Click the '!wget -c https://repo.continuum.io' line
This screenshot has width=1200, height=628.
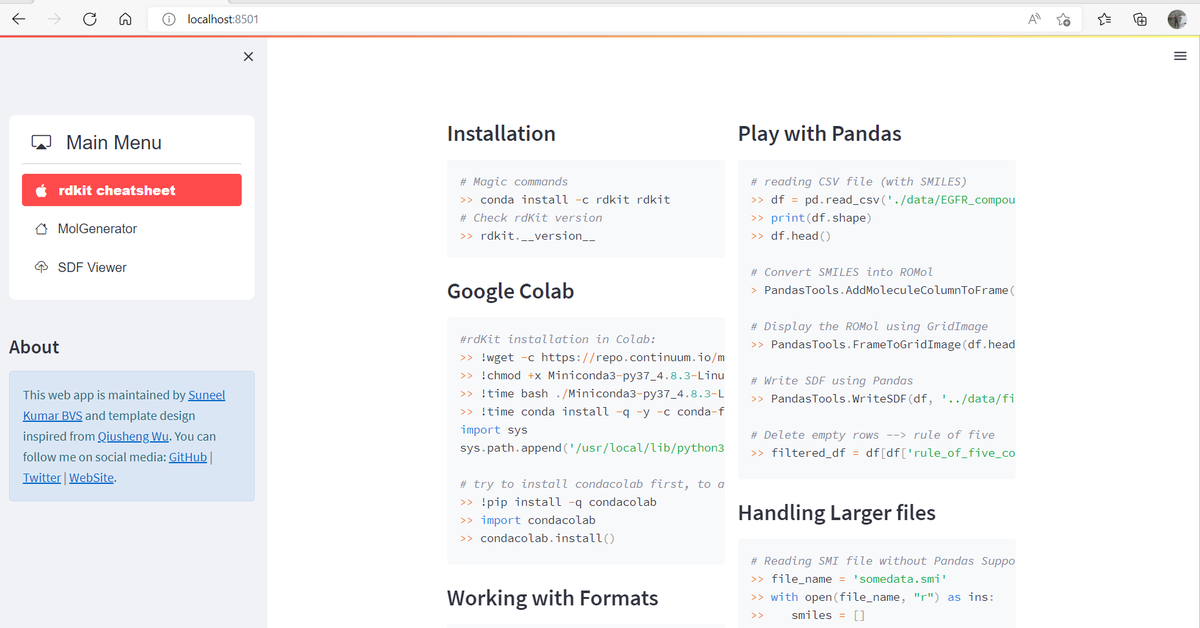592,358
